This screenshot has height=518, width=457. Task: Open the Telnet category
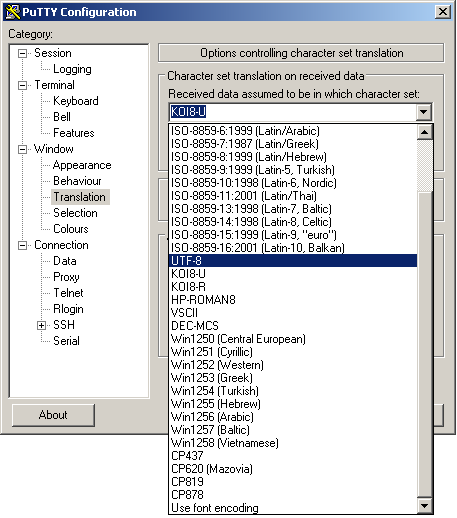tap(68, 293)
